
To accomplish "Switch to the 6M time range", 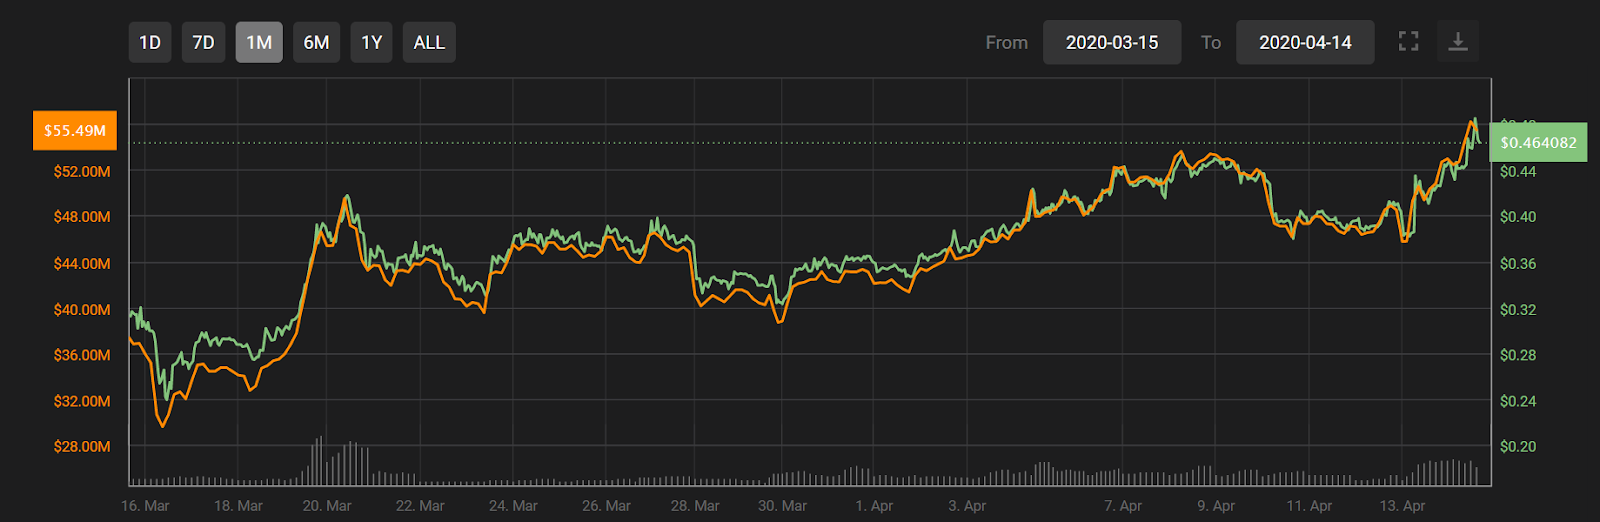I will click(x=316, y=42).
